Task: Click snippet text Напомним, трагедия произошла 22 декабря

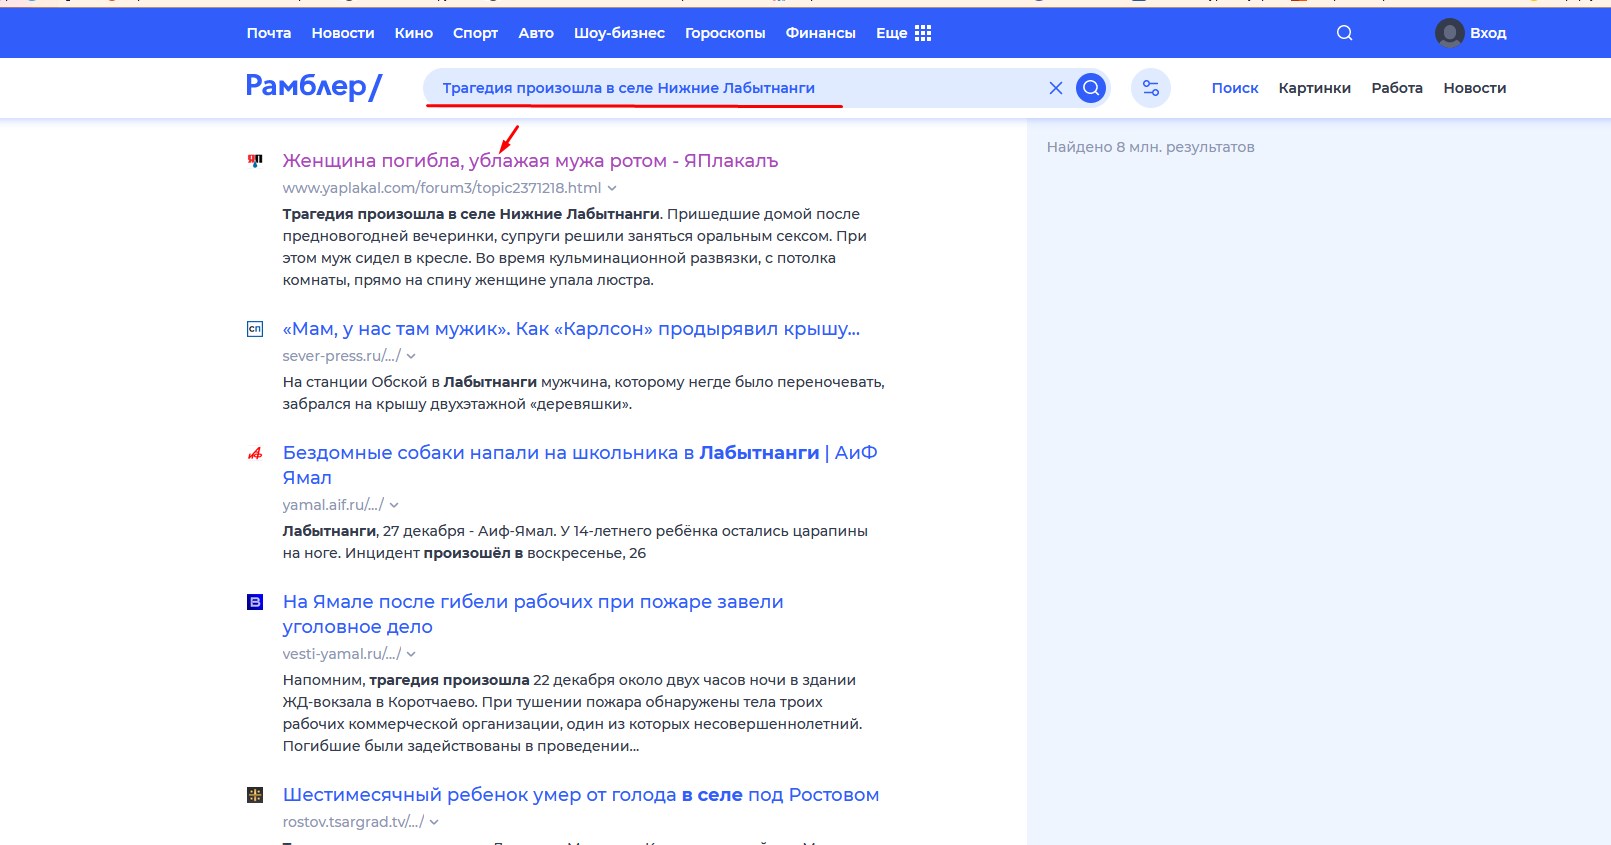Action: (x=573, y=713)
